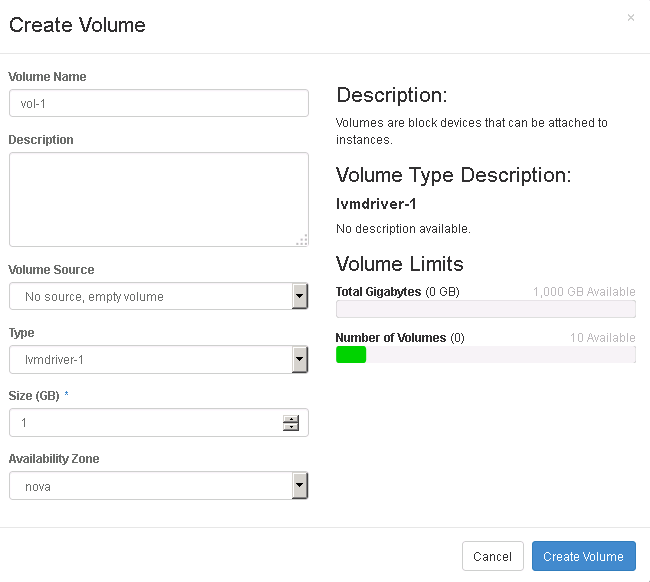Image resolution: width=650 pixels, height=582 pixels.
Task: Grab the Description box resize handle
Action: click(302, 240)
